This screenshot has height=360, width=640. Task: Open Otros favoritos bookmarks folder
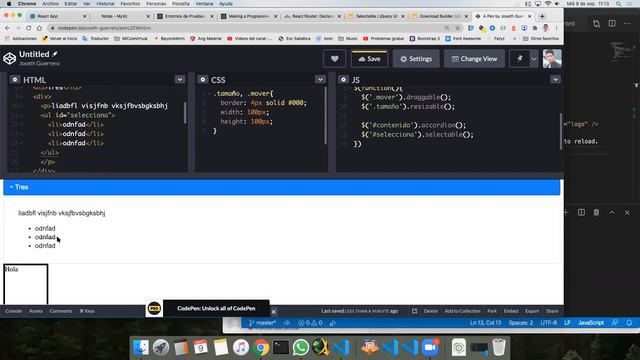pyautogui.click(x=541, y=38)
